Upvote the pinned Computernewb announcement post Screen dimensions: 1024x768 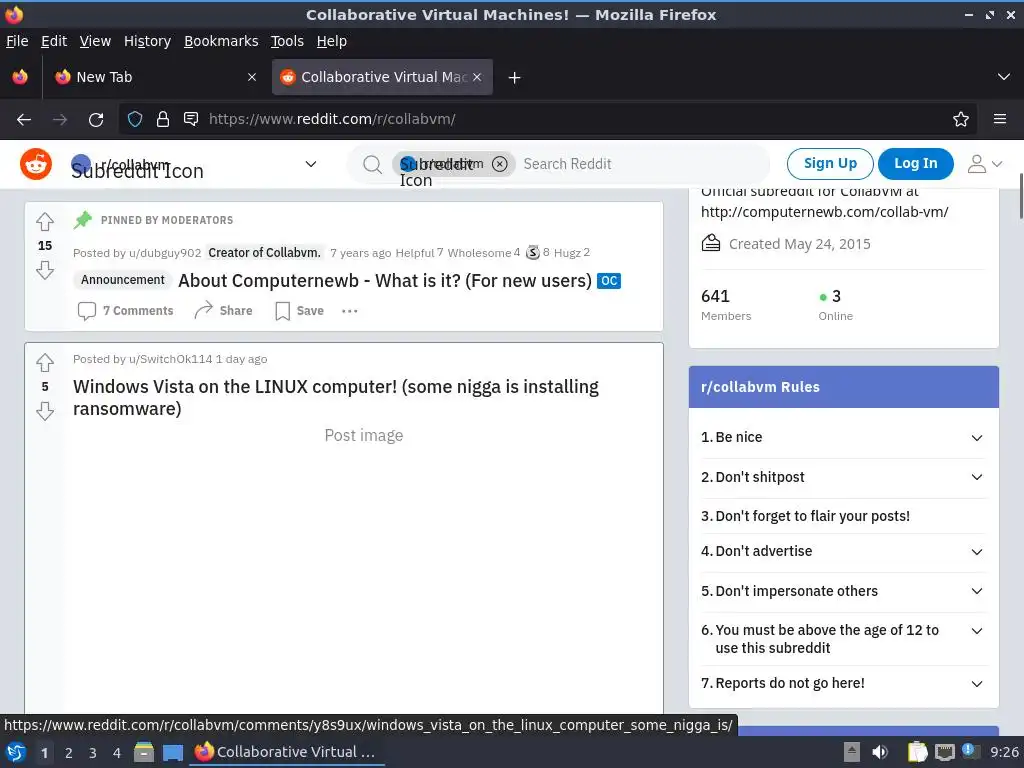point(44,222)
